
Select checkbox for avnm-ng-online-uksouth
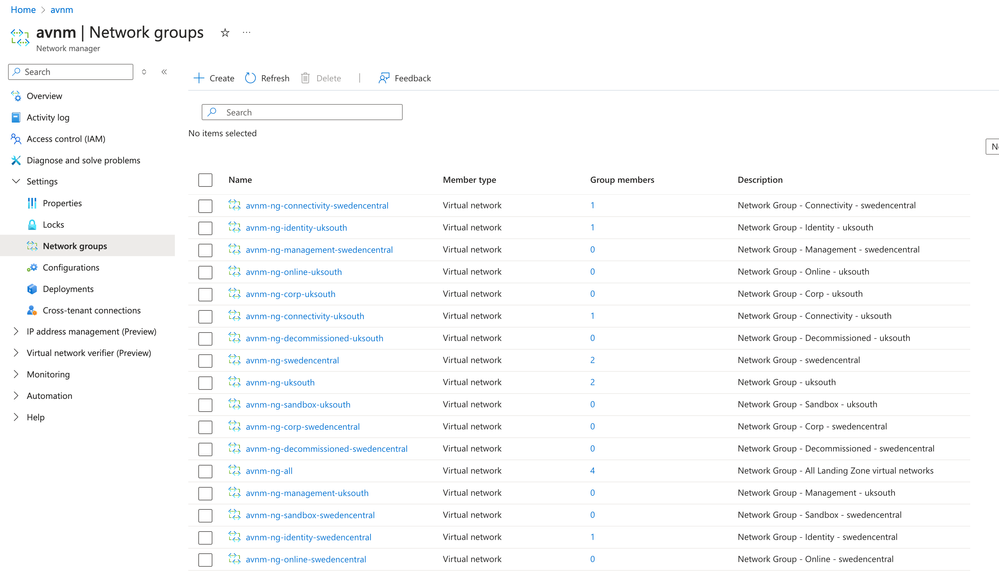click(205, 272)
